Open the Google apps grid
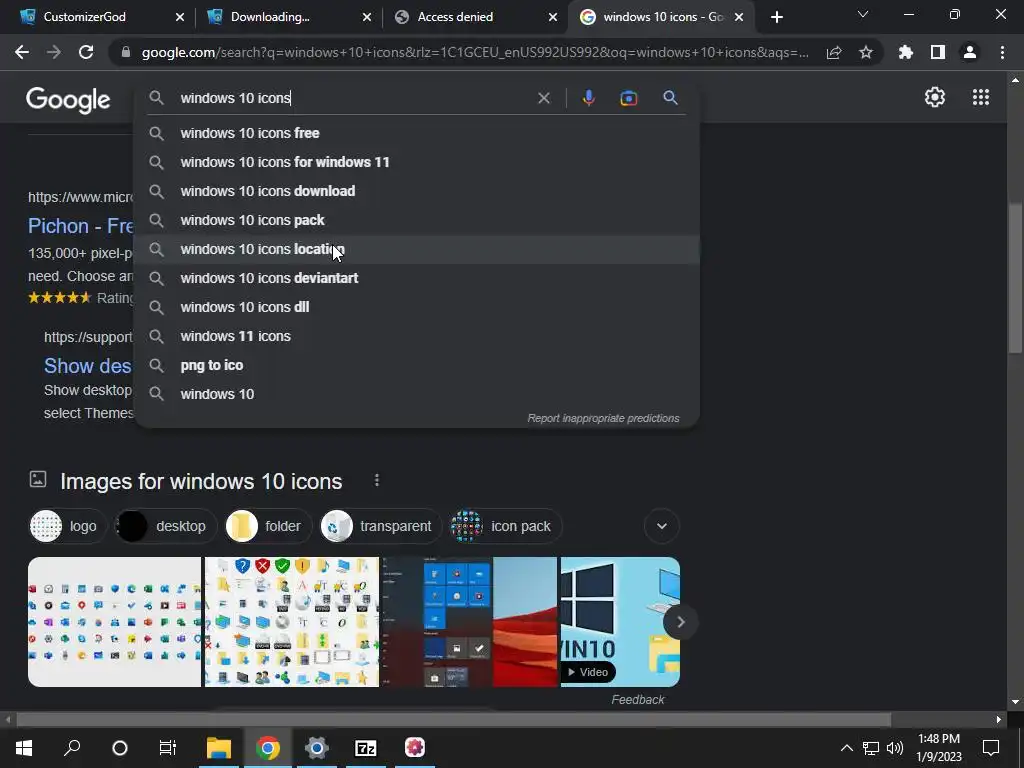This screenshot has height=768, width=1024. pos(980,97)
